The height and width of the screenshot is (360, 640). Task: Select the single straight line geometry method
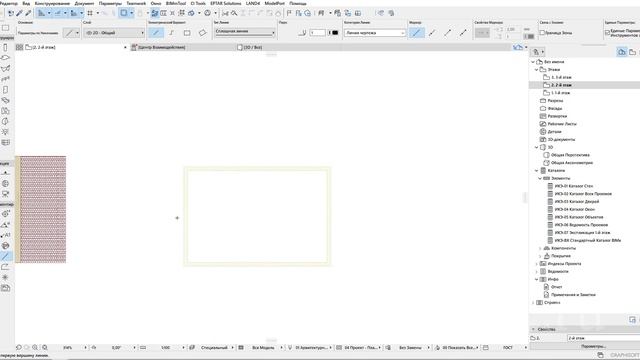156,33
